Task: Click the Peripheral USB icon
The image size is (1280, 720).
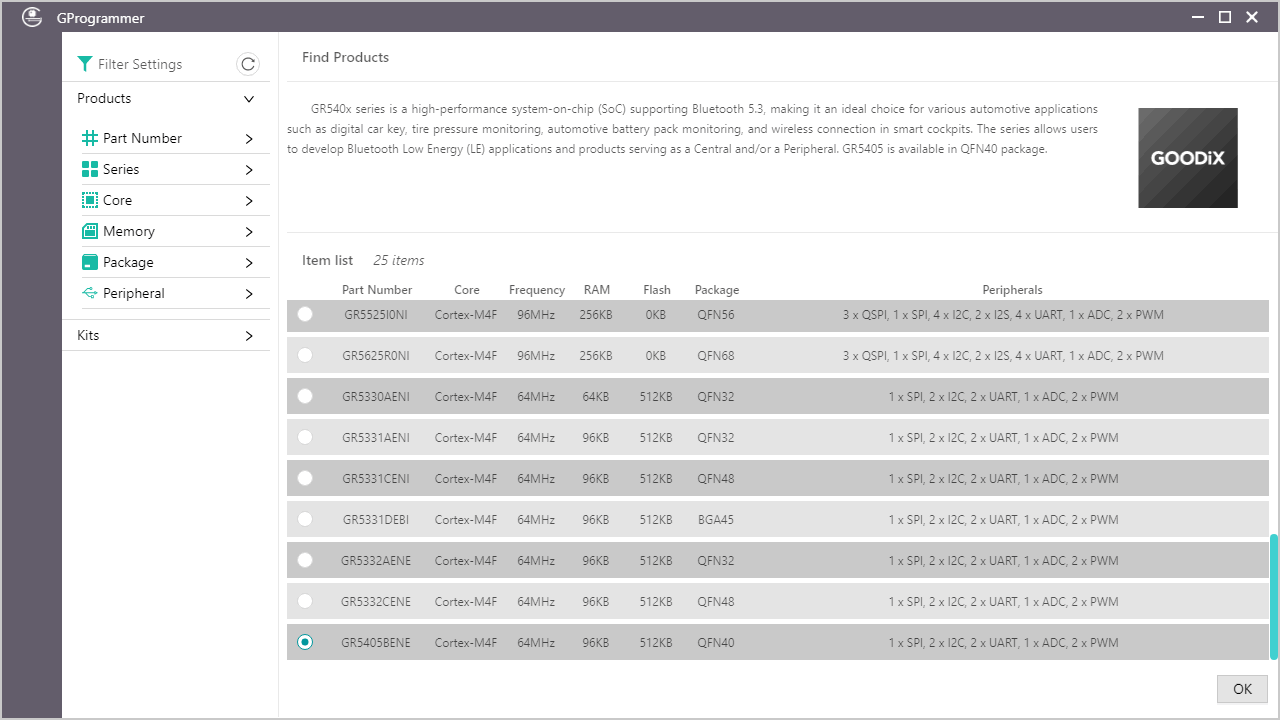Action: pyautogui.click(x=90, y=293)
